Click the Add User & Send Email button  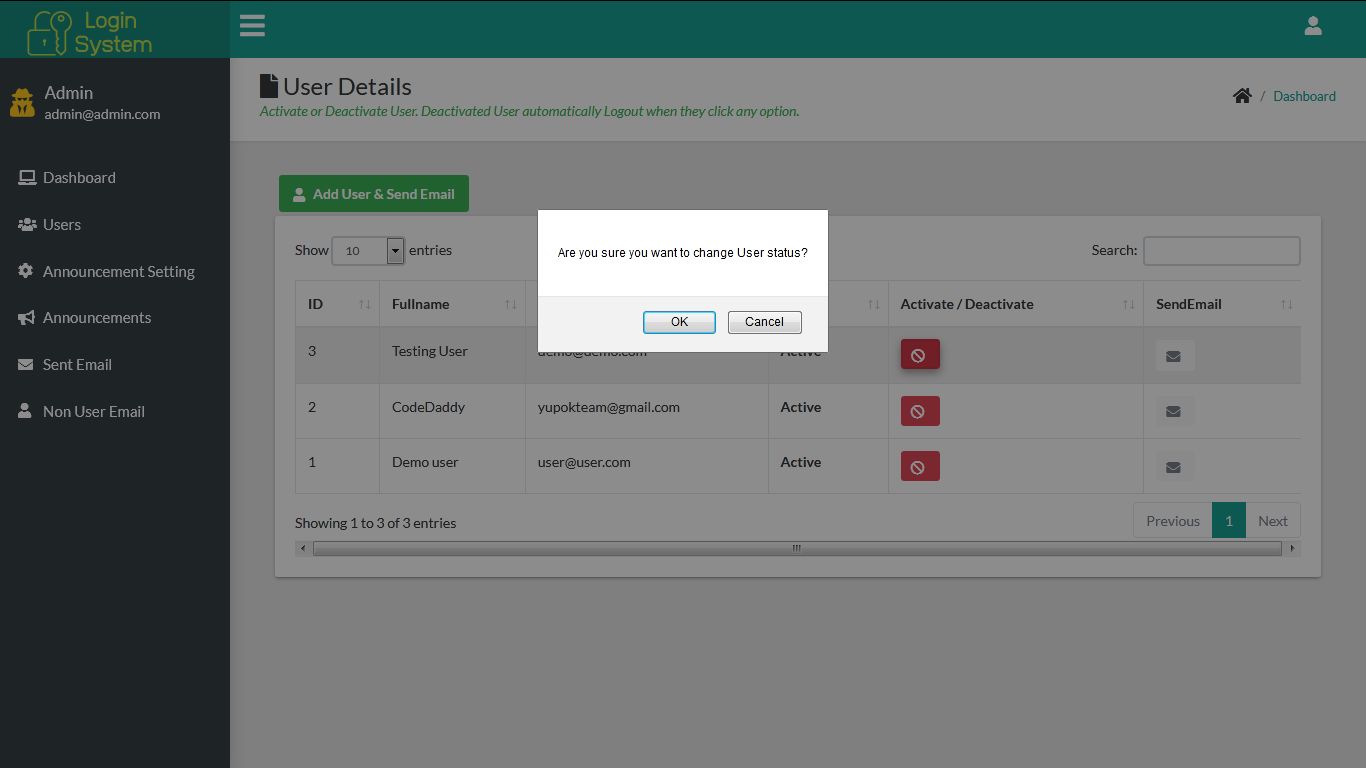(x=374, y=194)
